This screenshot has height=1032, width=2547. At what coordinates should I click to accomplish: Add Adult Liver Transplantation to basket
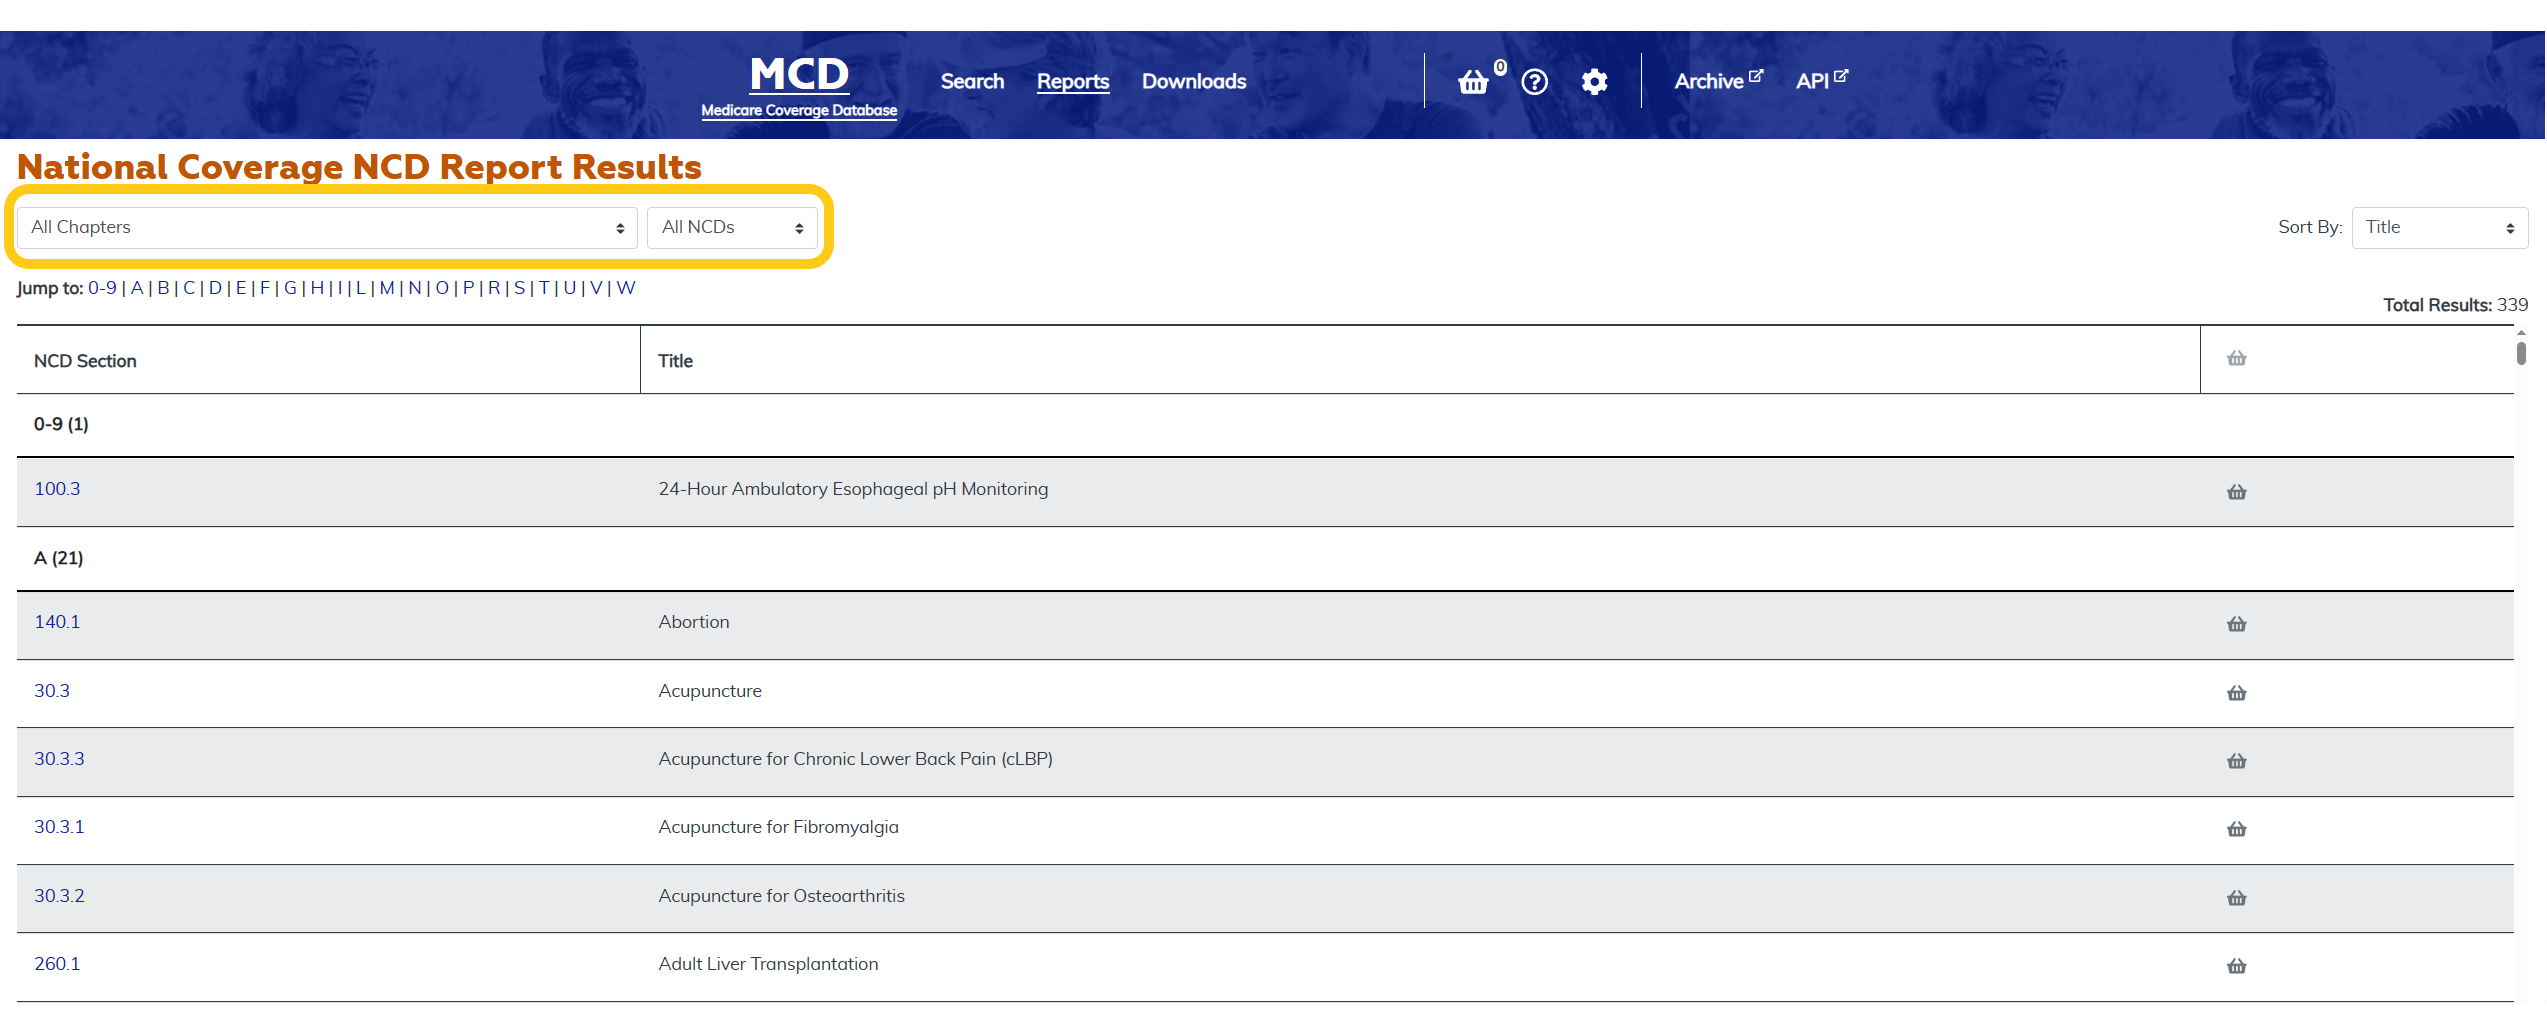click(x=2236, y=966)
